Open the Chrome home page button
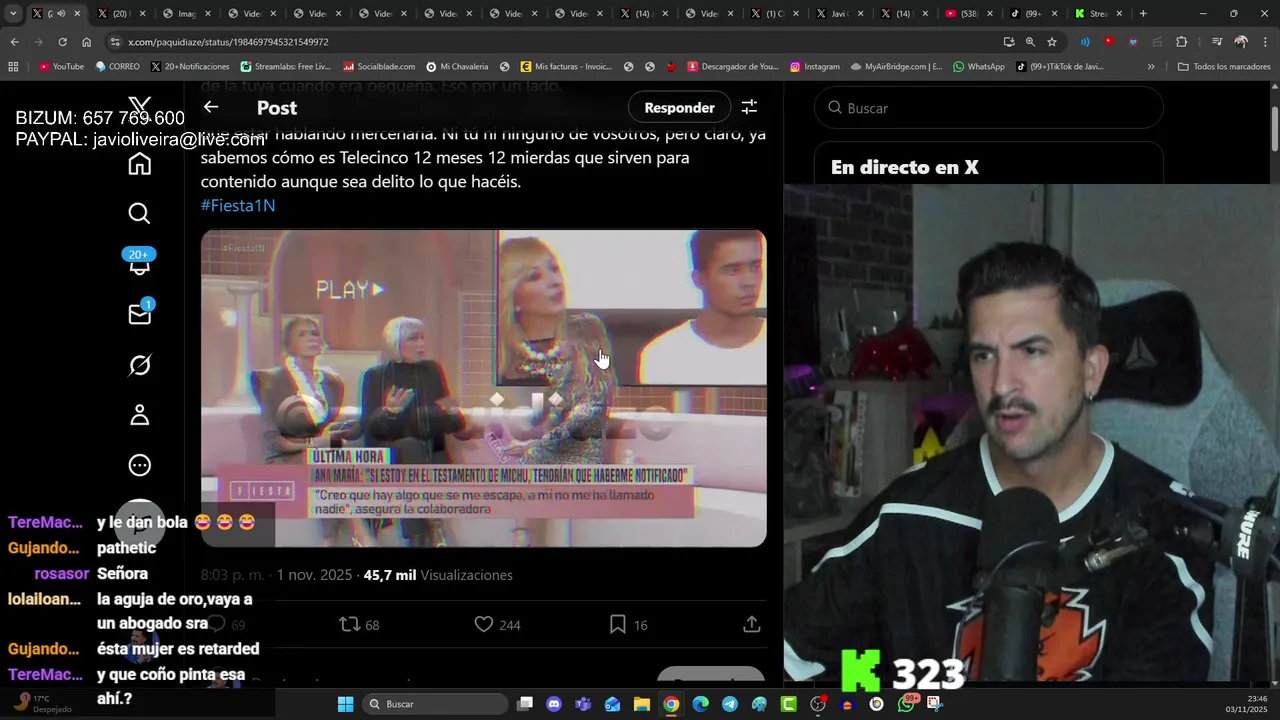Image resolution: width=1280 pixels, height=720 pixels. point(87,42)
